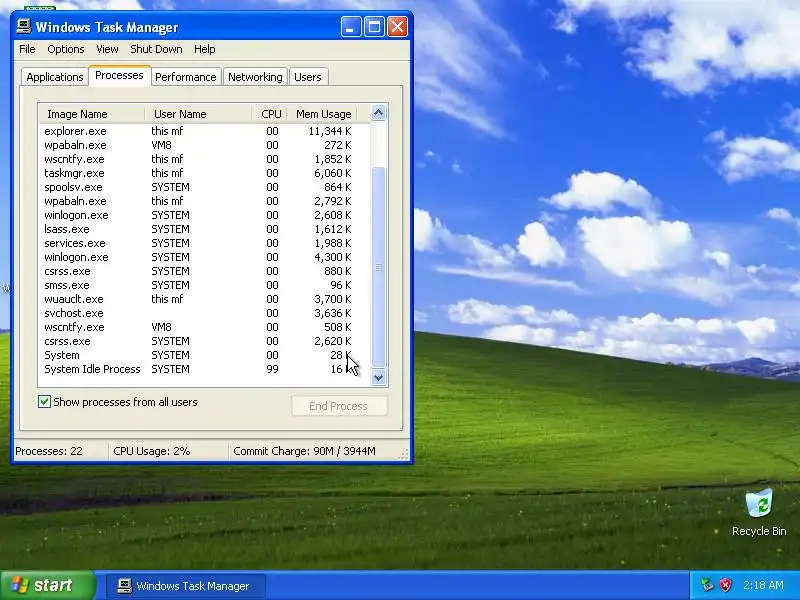
Task: Open the Start menu
Action: (47, 585)
